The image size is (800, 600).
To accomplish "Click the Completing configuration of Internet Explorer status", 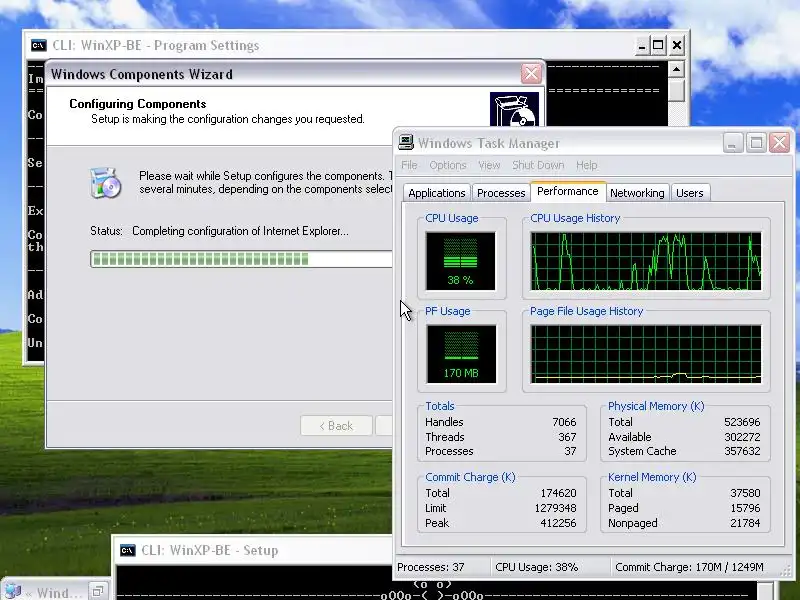I will pos(240,231).
